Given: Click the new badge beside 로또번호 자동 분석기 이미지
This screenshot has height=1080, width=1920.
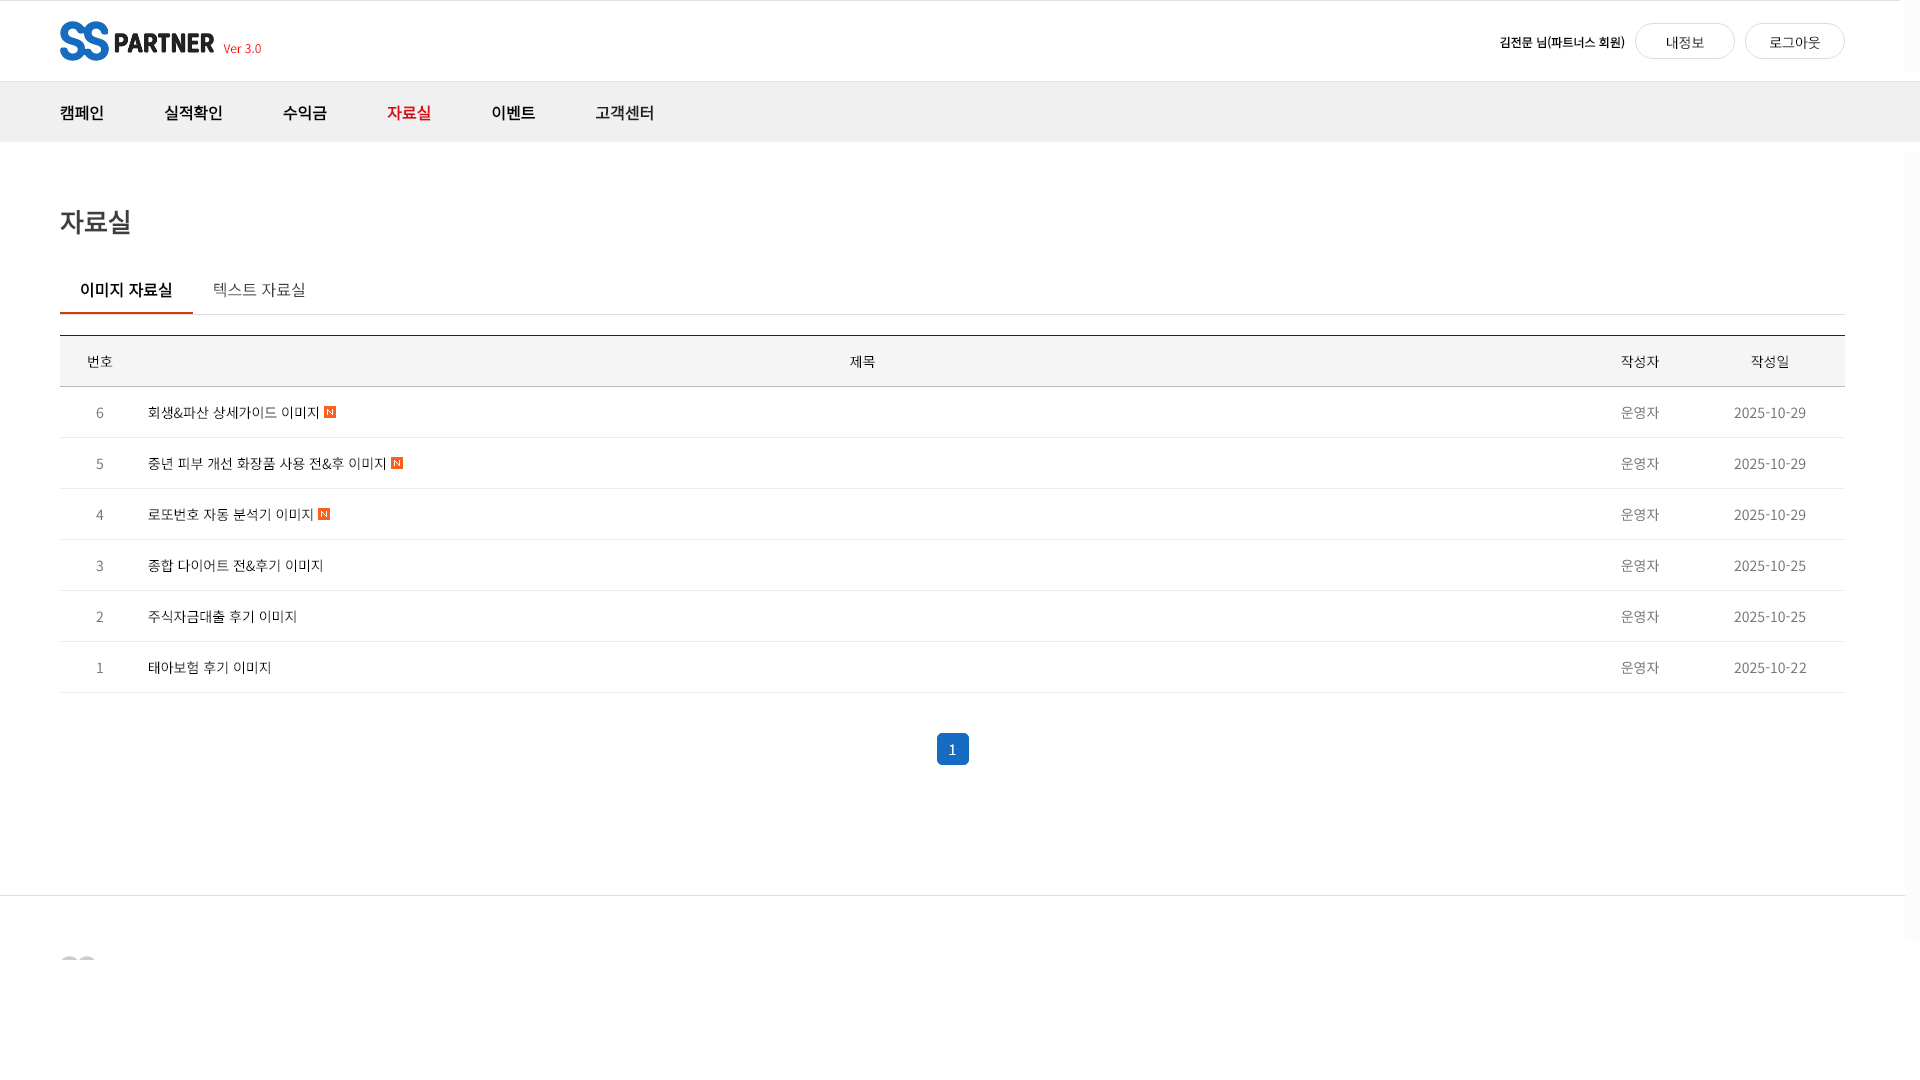Looking at the screenshot, I should [x=324, y=514].
